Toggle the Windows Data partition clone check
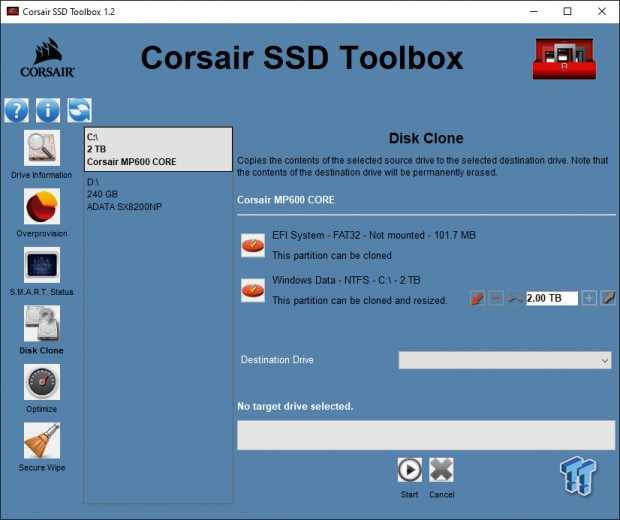The height and width of the screenshot is (520, 620). [x=253, y=290]
